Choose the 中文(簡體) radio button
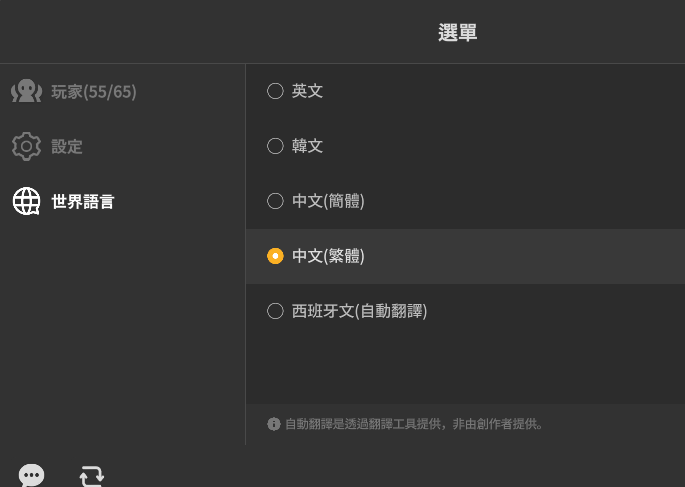685x487 pixels. pos(275,201)
